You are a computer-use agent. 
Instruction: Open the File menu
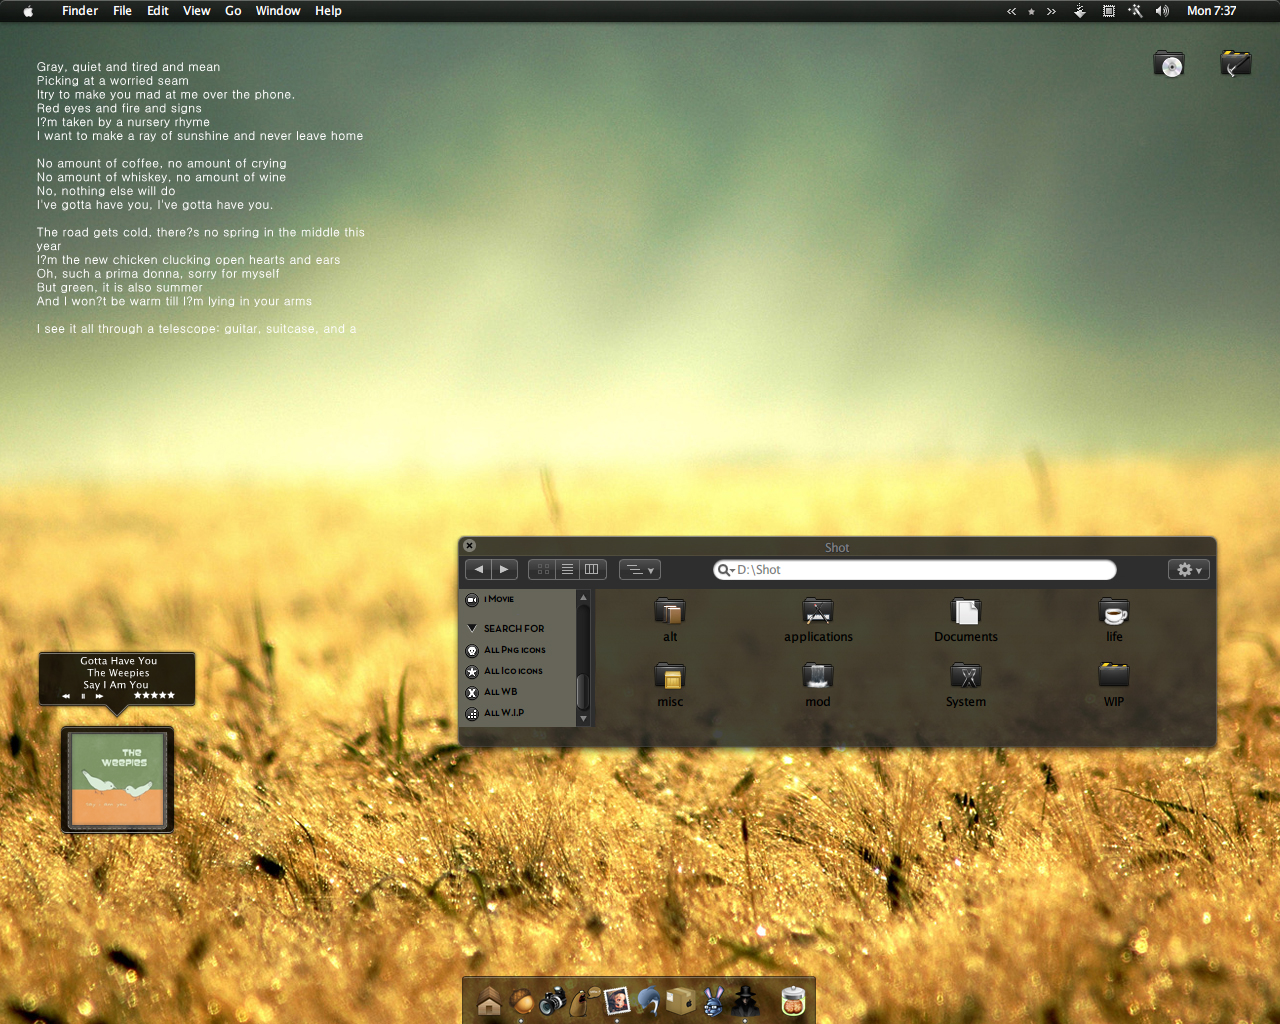pyautogui.click(x=122, y=11)
